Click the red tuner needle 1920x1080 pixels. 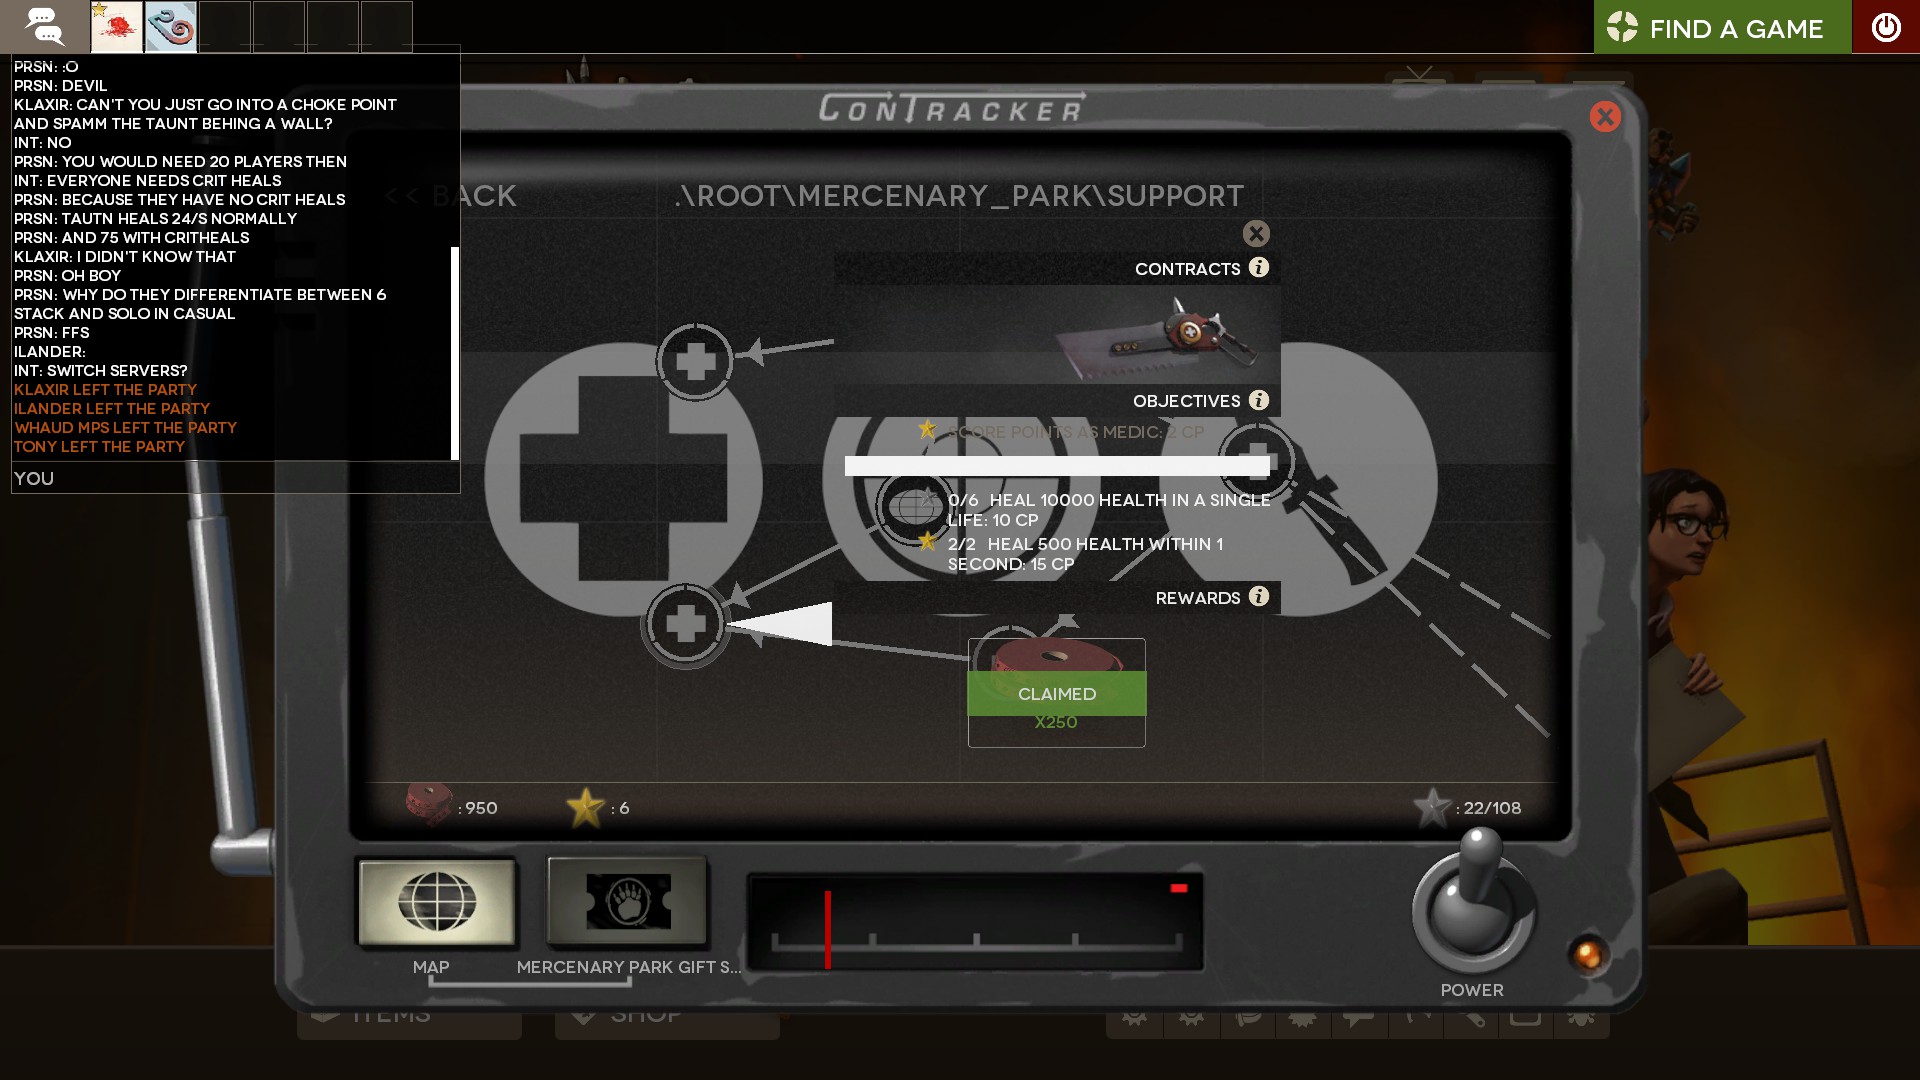point(828,929)
